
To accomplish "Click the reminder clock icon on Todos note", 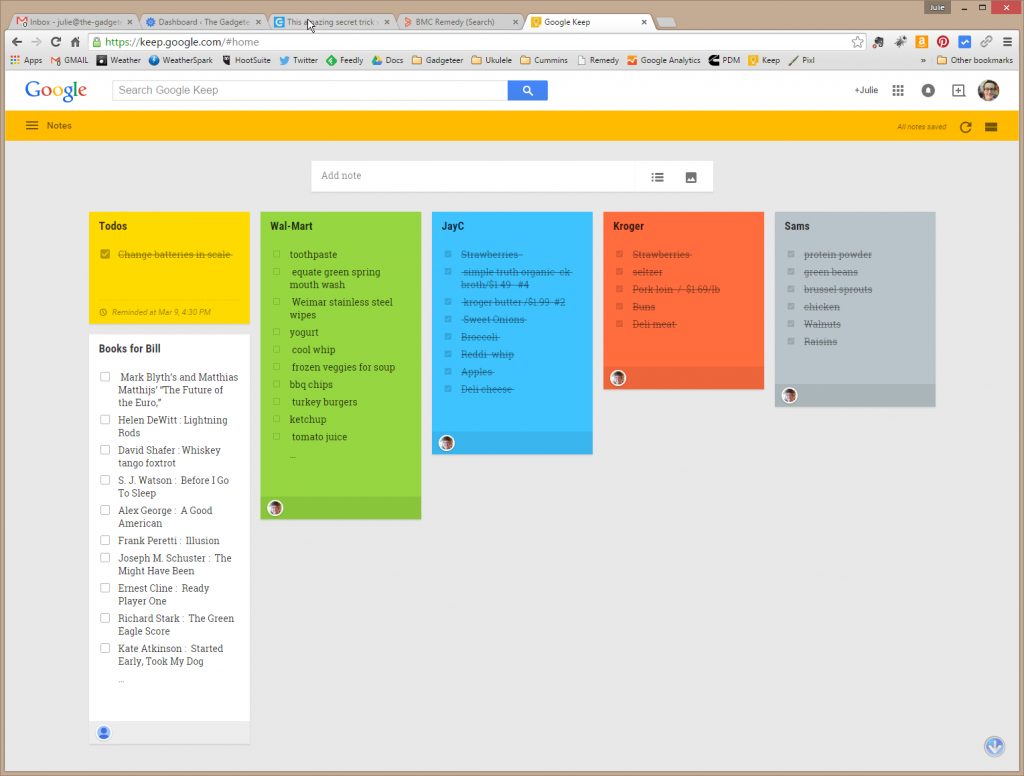I will (103, 312).
